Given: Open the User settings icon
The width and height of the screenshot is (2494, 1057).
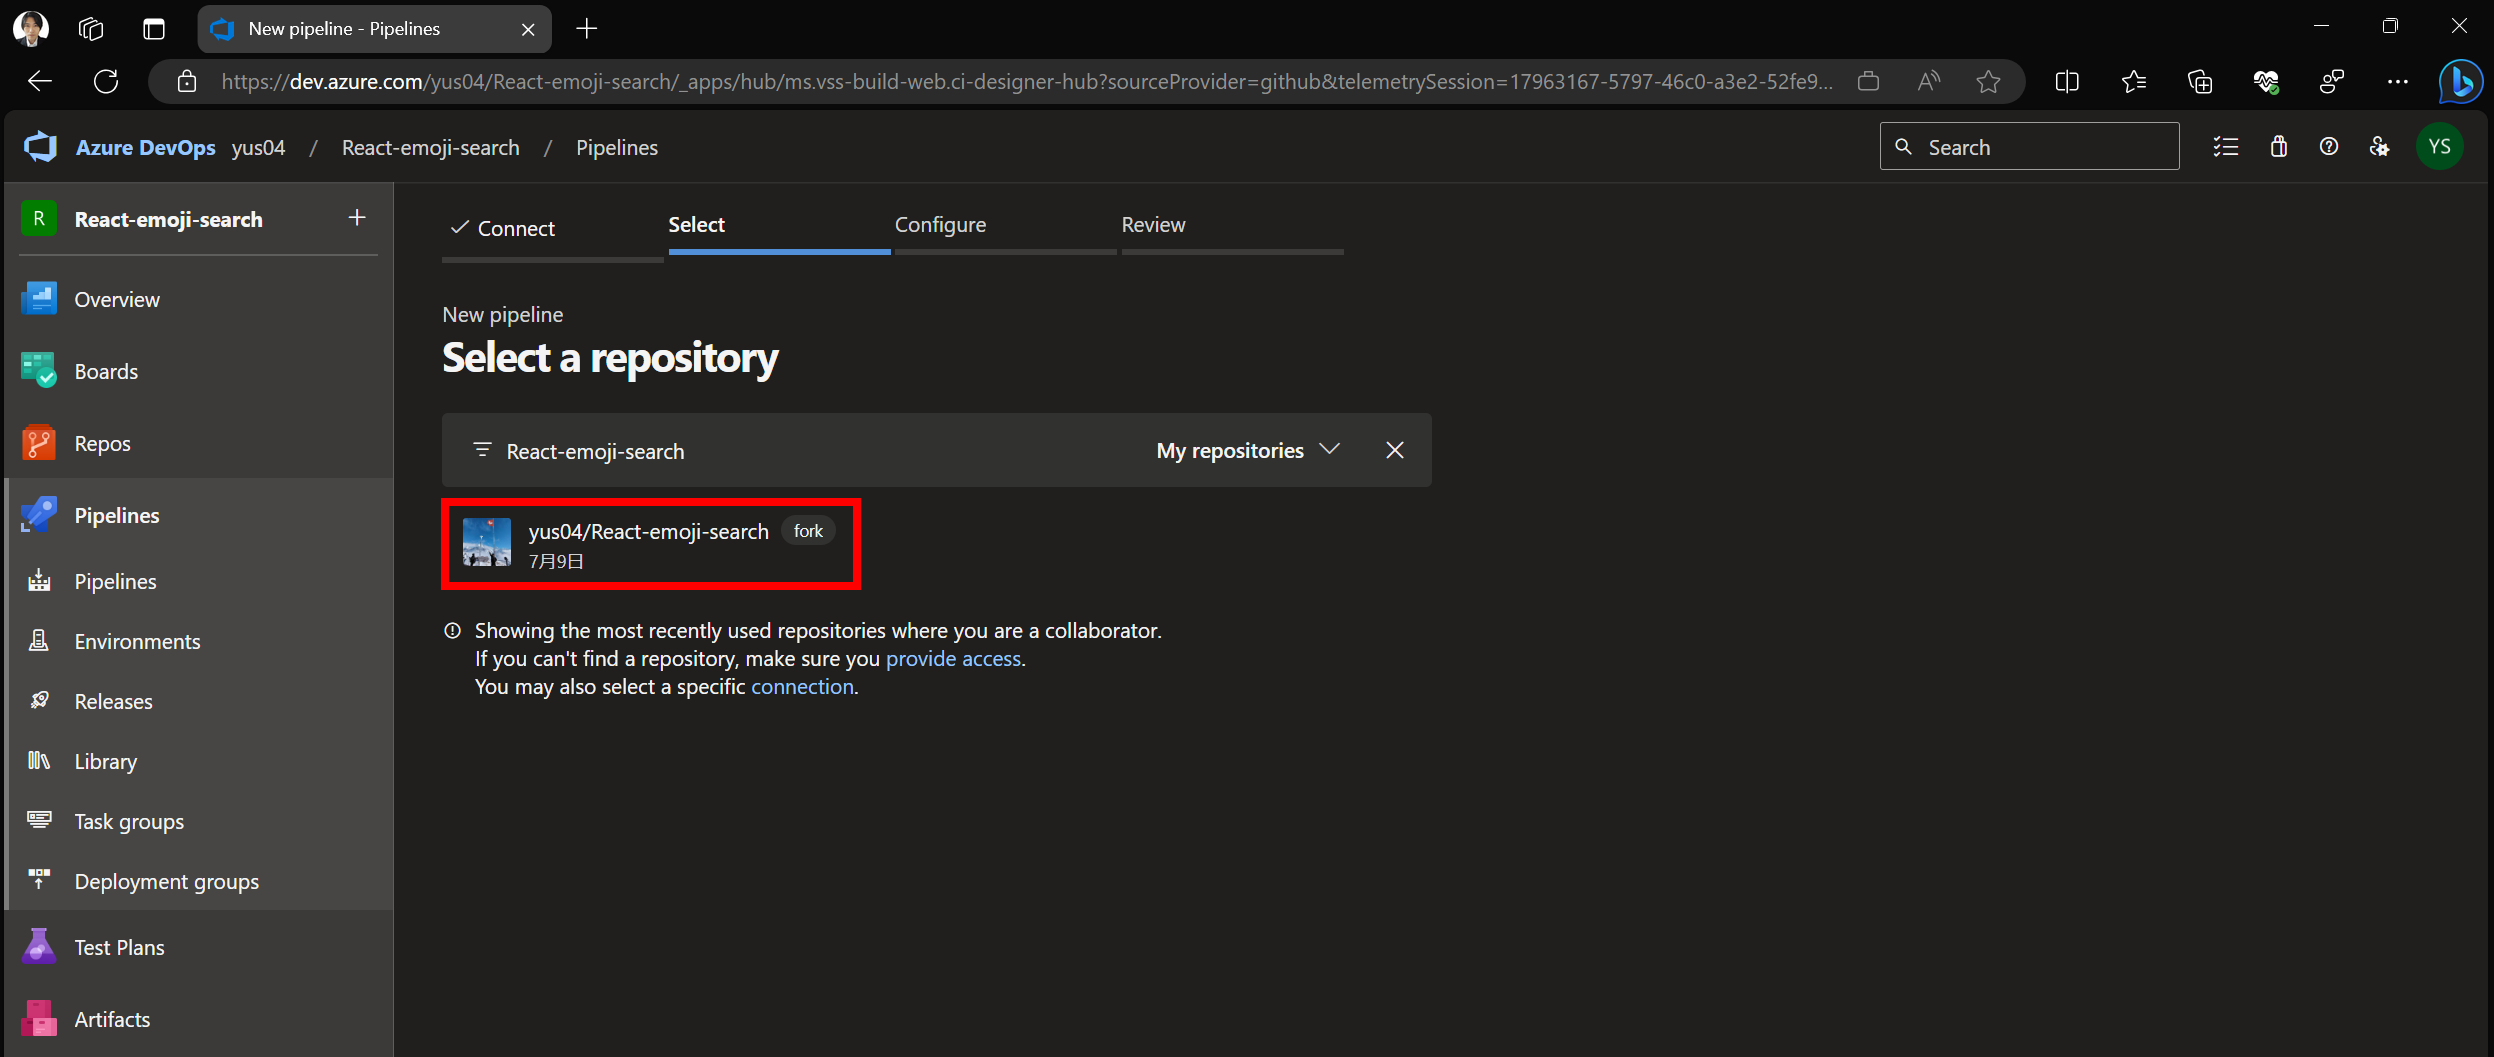Looking at the screenshot, I should [2380, 147].
